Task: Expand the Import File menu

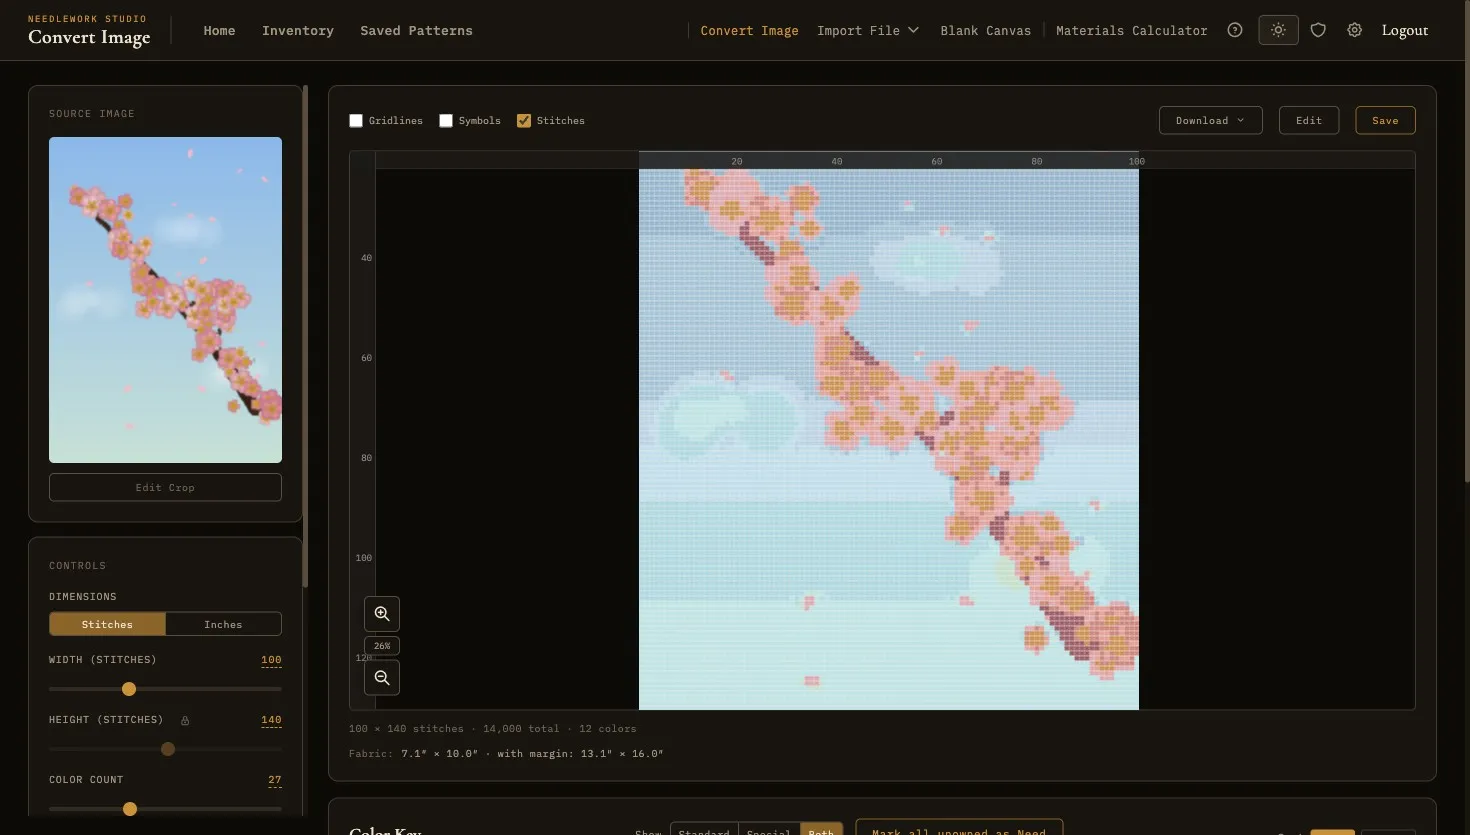Action: coord(867,30)
